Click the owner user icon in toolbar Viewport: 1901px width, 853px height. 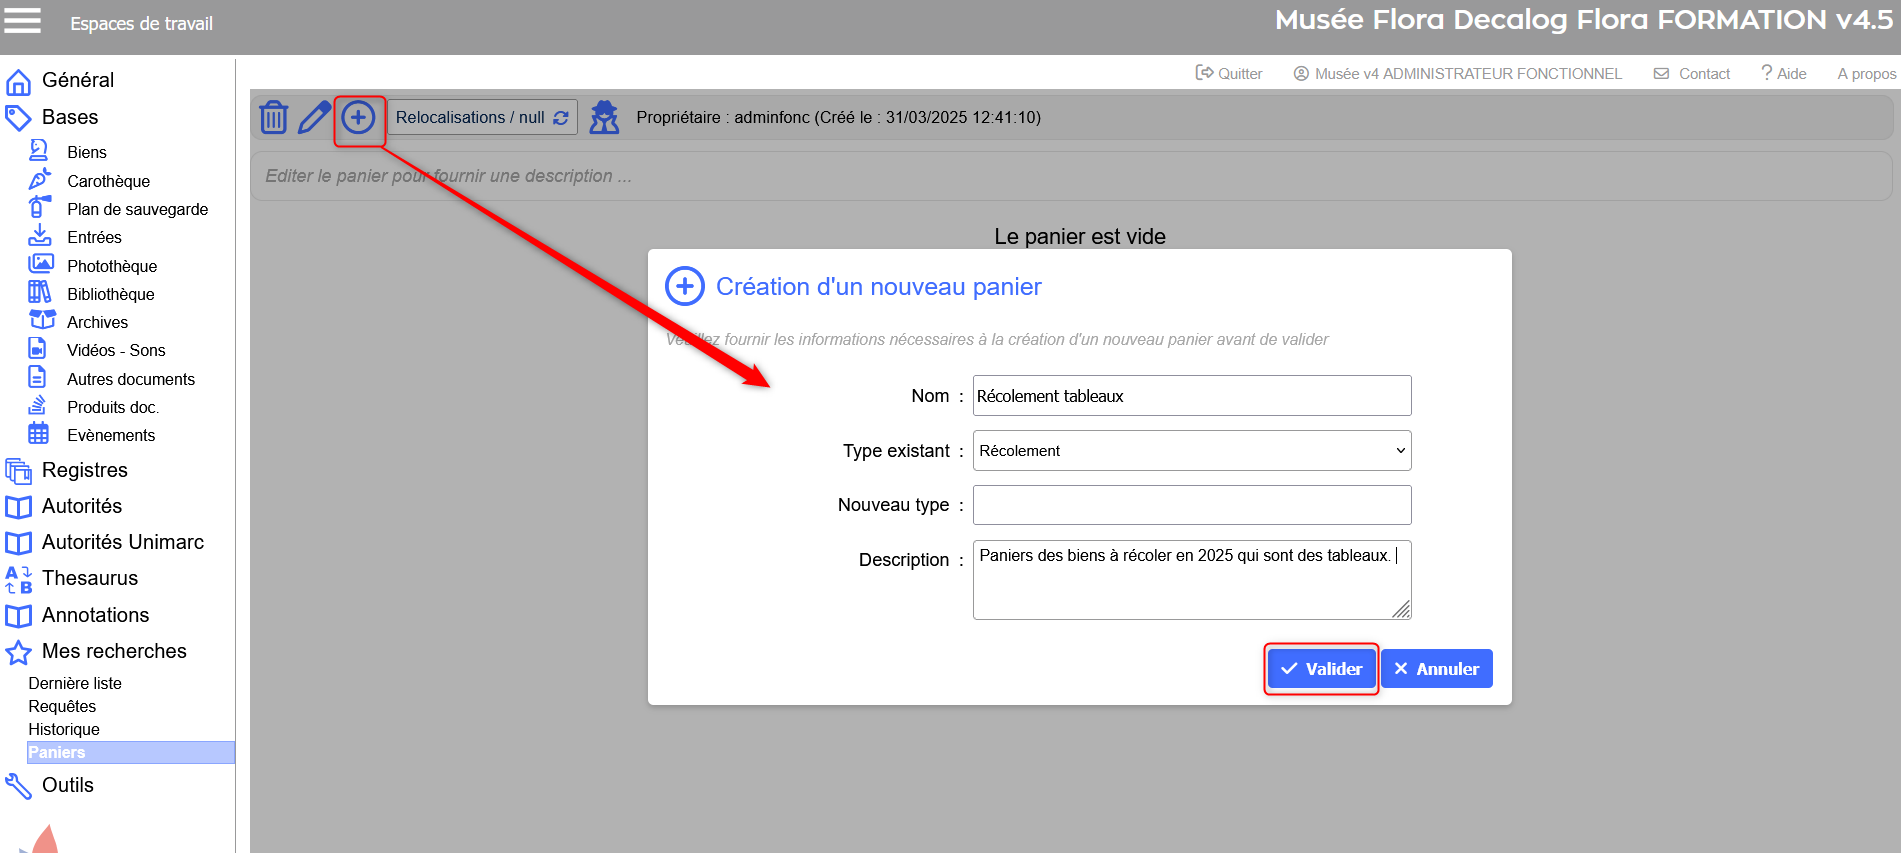604,117
